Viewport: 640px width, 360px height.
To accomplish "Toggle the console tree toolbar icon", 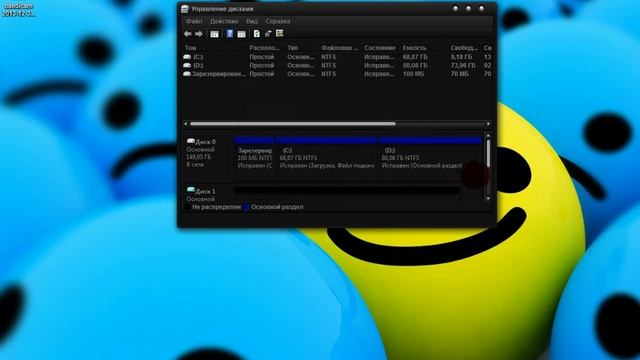I will [214, 34].
